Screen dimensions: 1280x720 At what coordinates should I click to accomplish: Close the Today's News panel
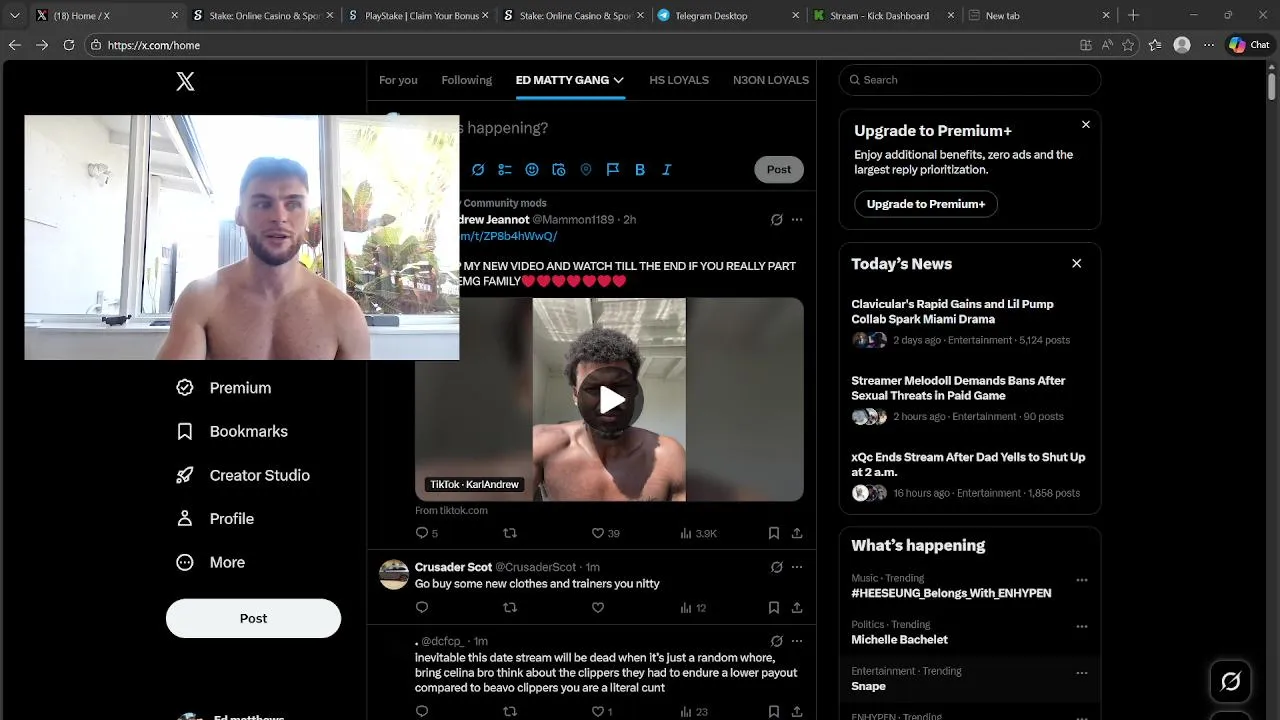[1077, 263]
